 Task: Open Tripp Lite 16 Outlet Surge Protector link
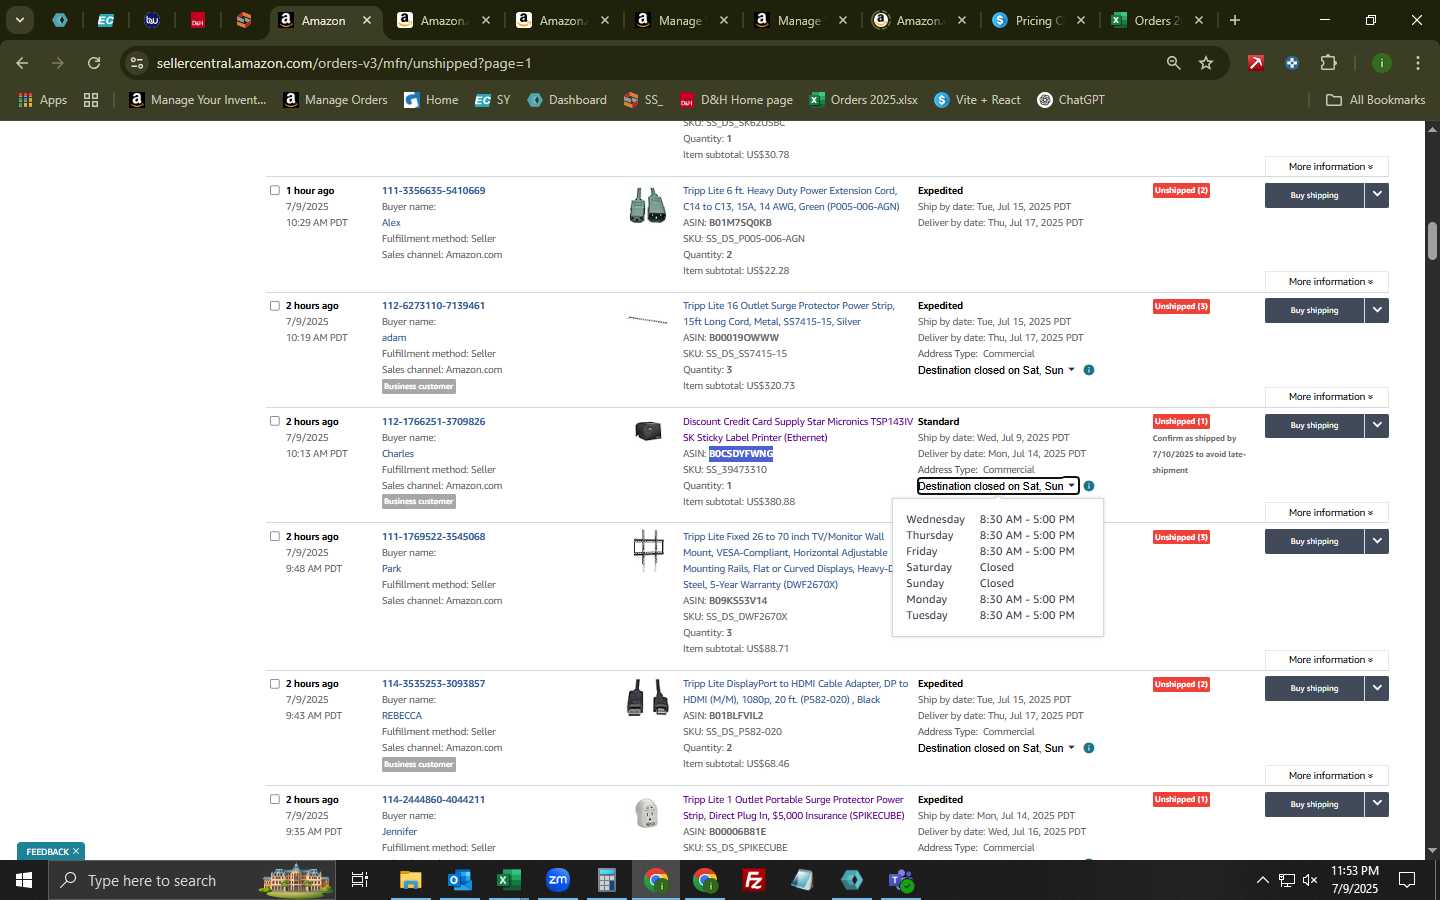click(788, 313)
